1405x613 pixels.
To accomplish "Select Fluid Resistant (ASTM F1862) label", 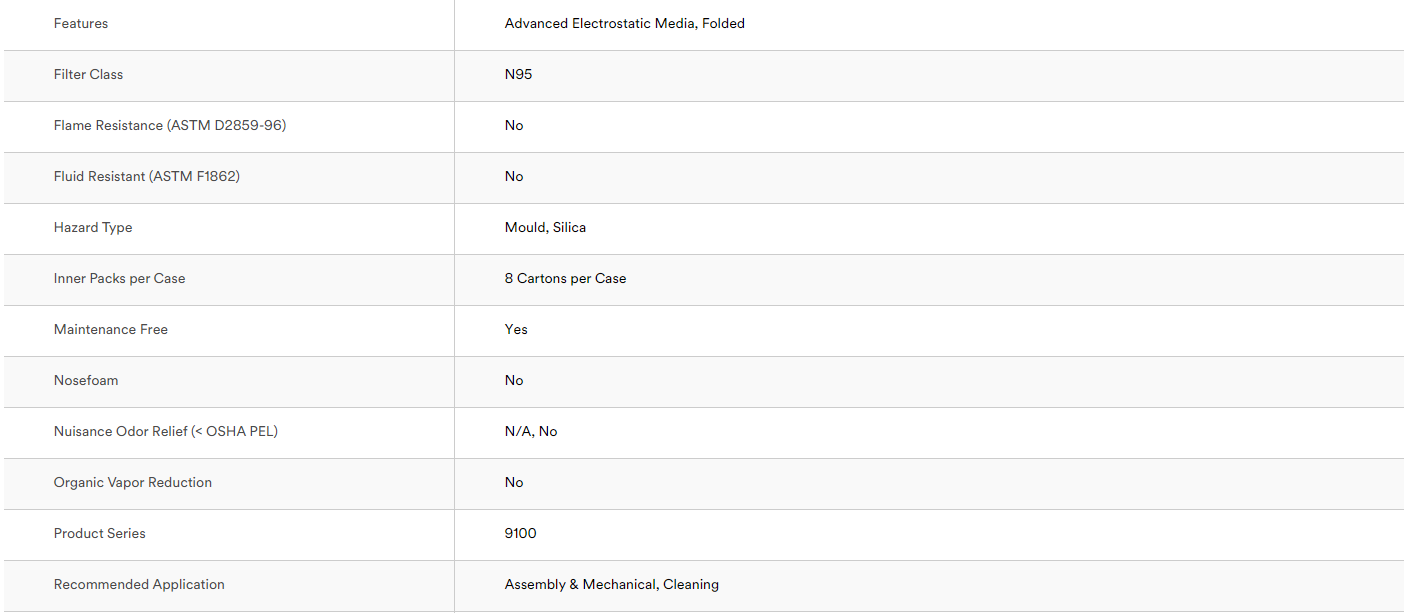I will (x=147, y=176).
